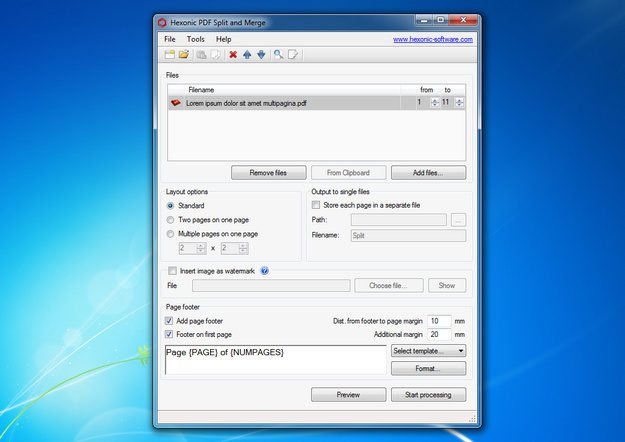625x442 pixels.
Task: Select Multiple pages on one page option
Action: 171,234
